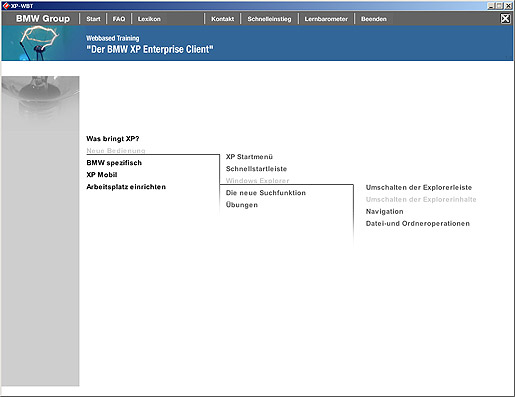Open 'Umschalten der Explorerinhalte' lesson

(x=421, y=199)
